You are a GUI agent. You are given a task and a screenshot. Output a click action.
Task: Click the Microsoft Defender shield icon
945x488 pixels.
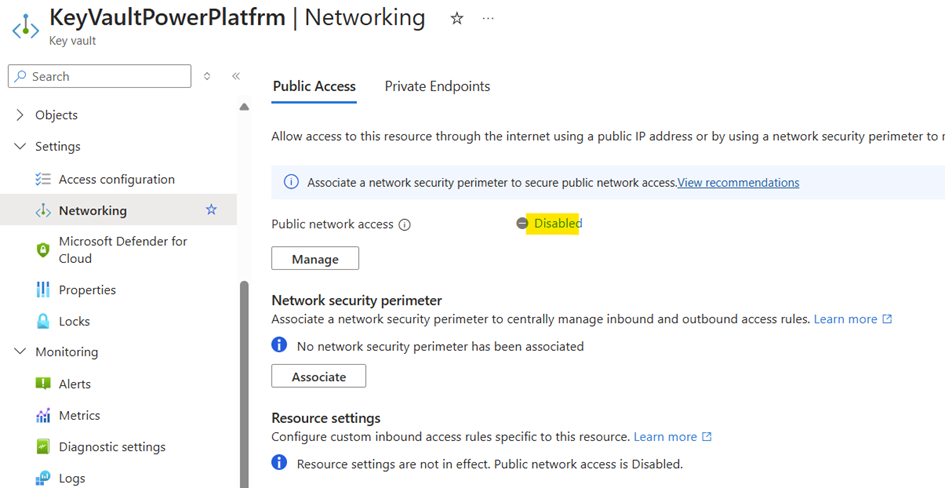click(x=43, y=250)
